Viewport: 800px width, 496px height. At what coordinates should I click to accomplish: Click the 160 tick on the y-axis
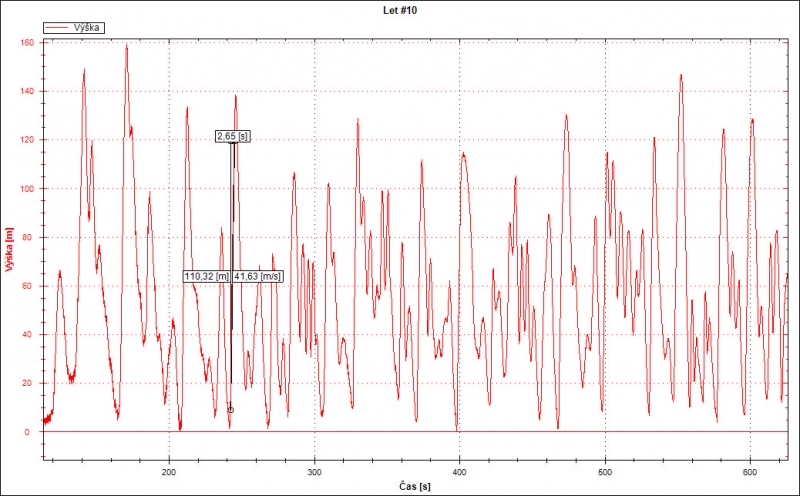[x=27, y=43]
